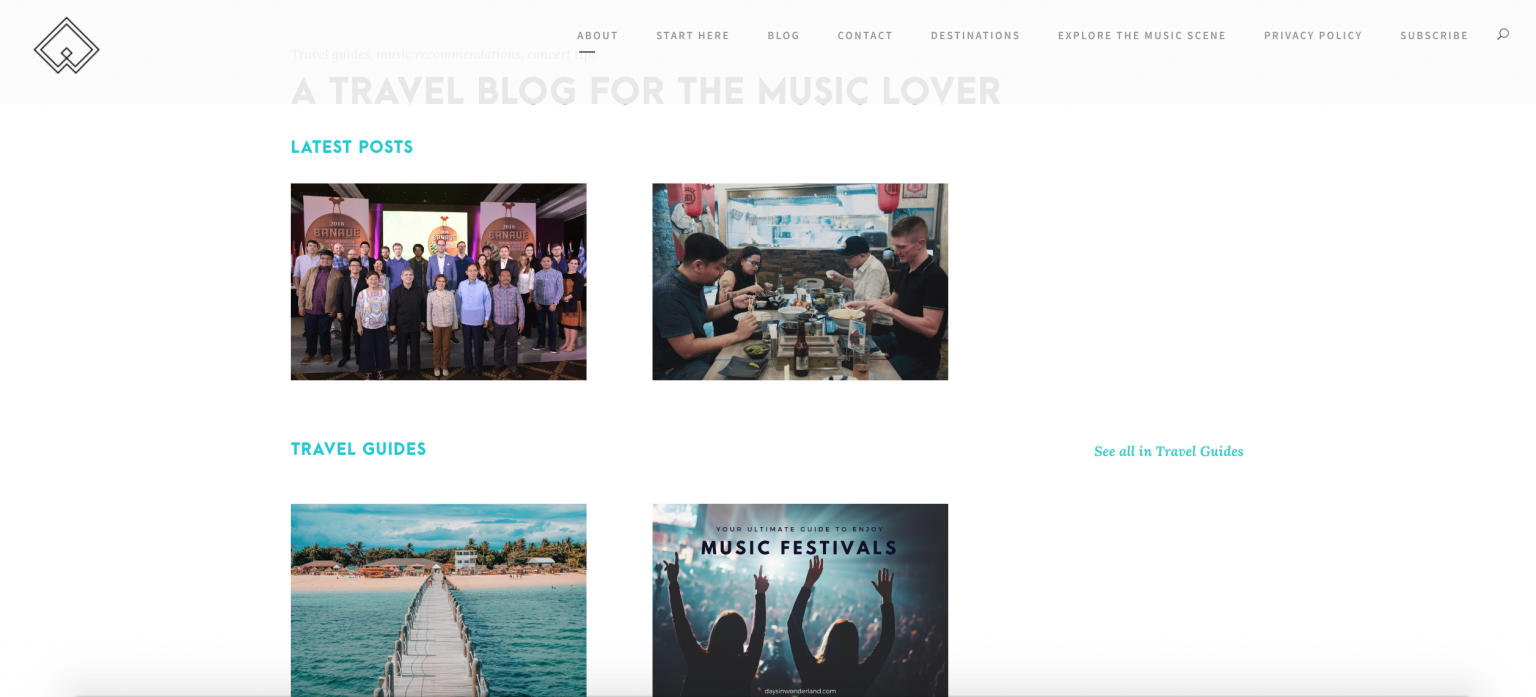This screenshot has height=697, width=1536.
Task: Open the Blog menu link
Action: 784,36
